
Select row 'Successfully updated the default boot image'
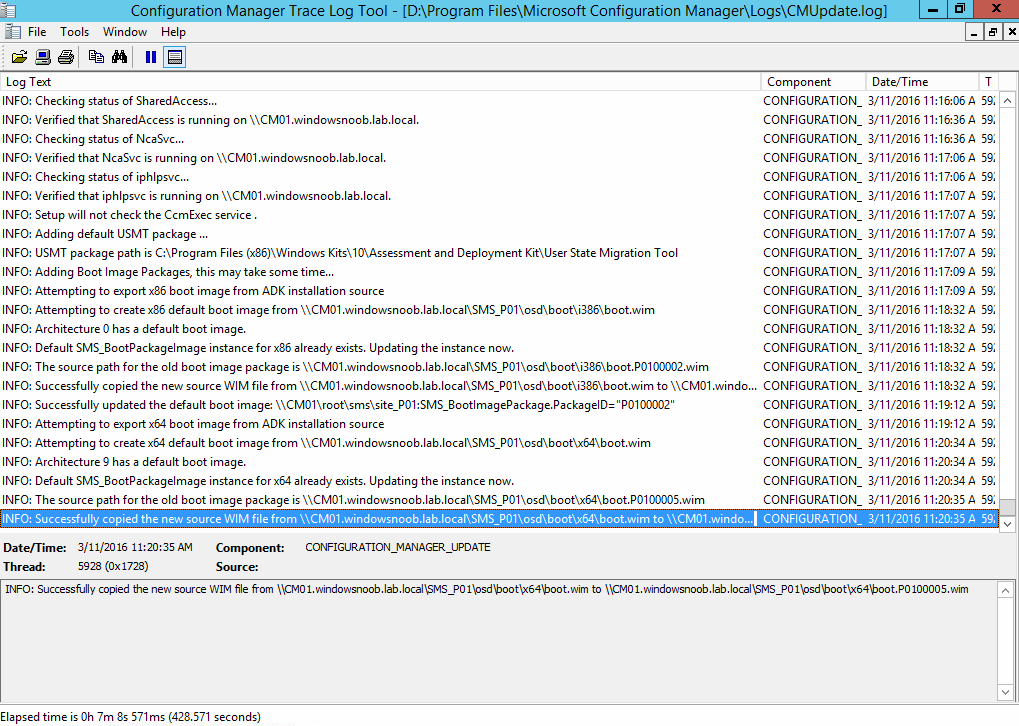tap(499, 405)
